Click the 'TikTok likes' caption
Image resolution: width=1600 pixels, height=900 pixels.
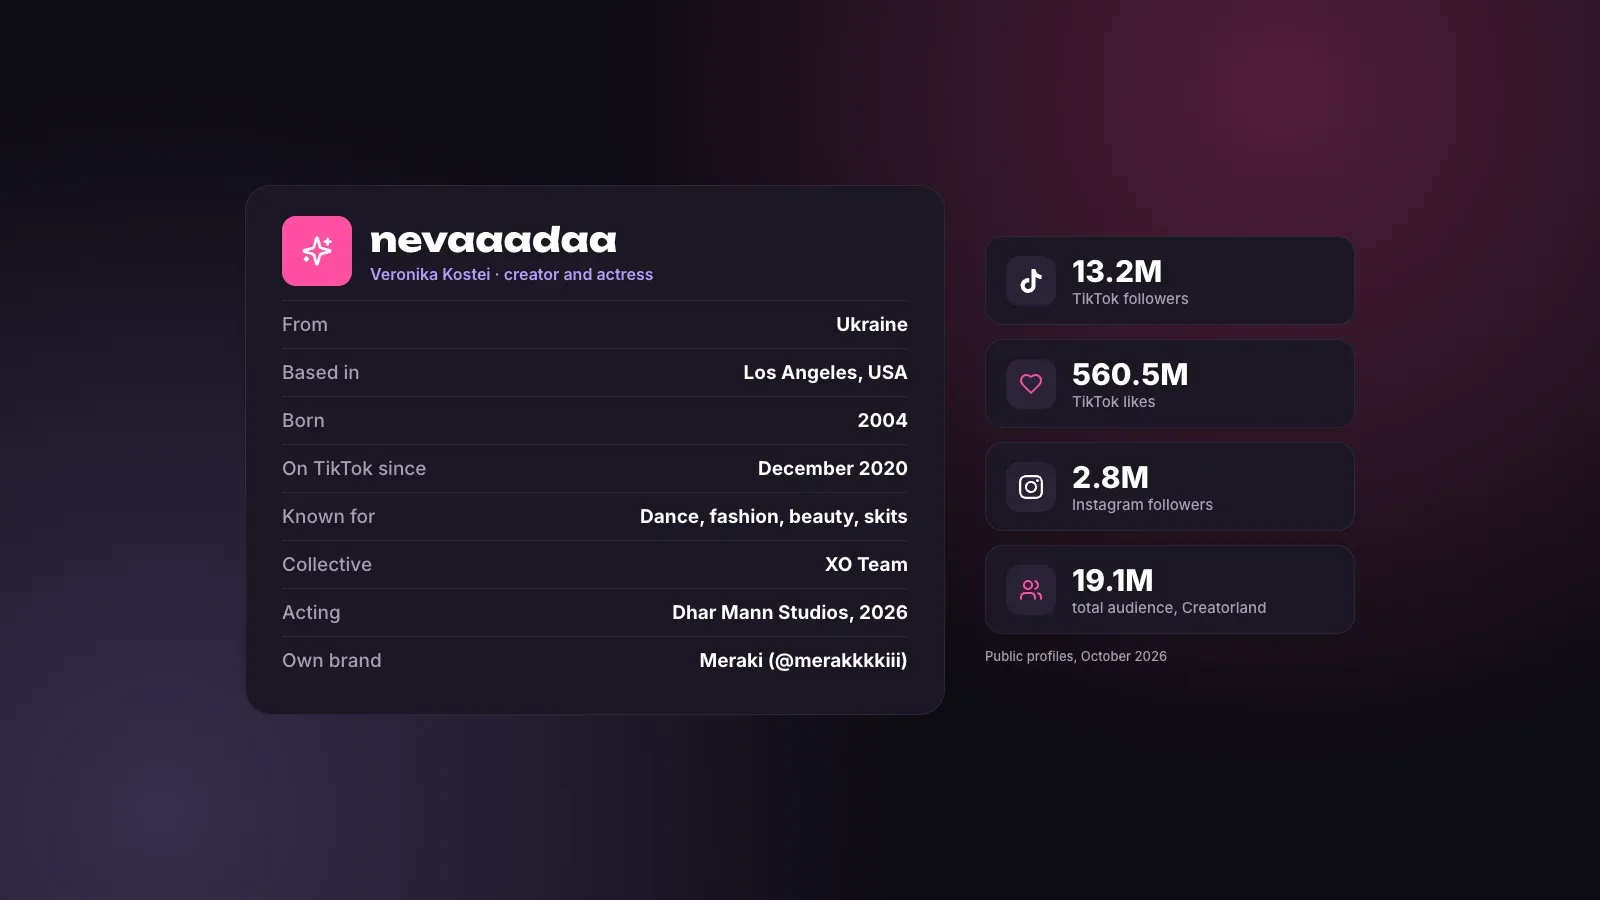click(1113, 402)
